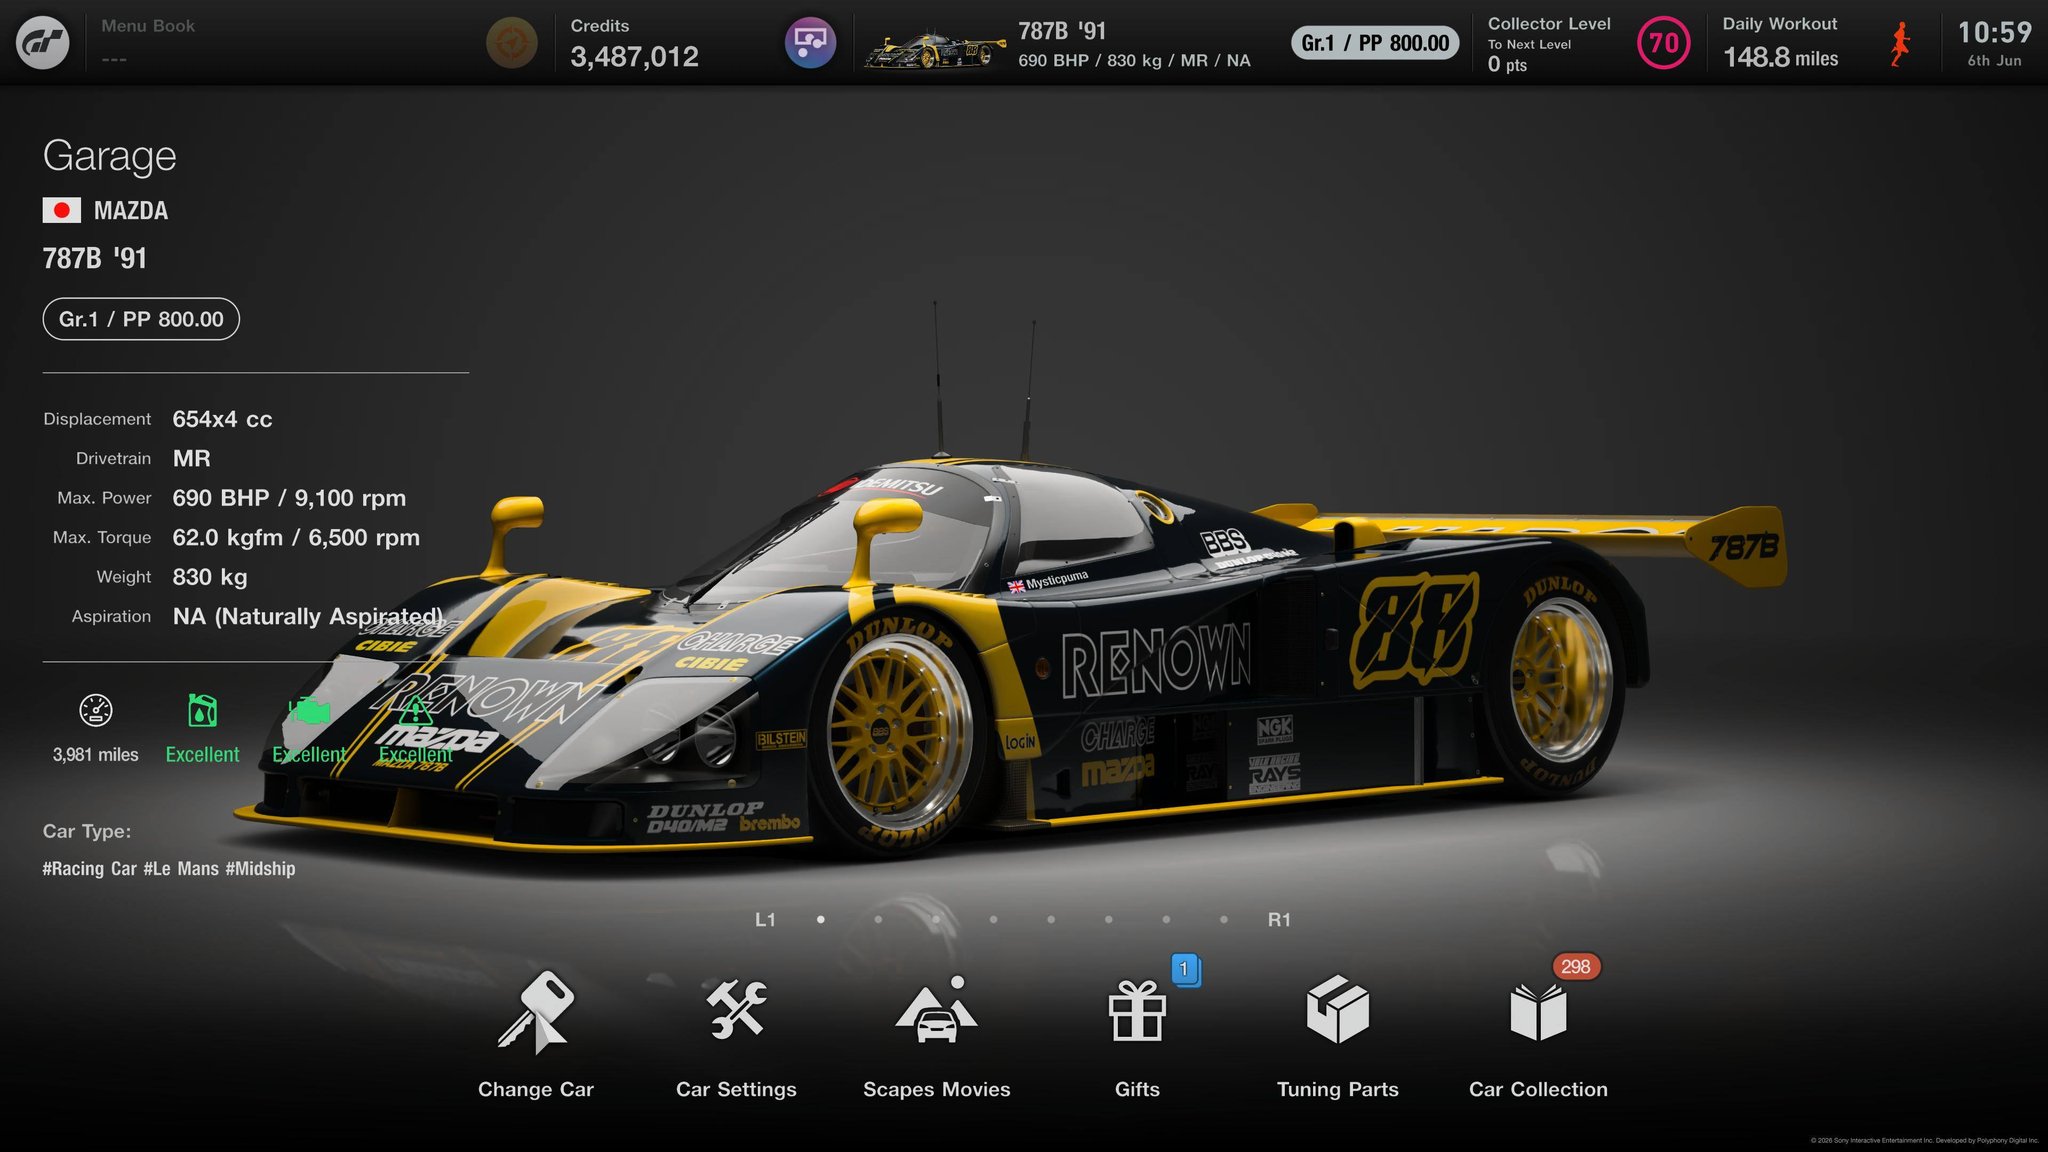This screenshot has height=1152, width=2048.
Task: Click the 3,981 miles text
Action: (x=96, y=755)
